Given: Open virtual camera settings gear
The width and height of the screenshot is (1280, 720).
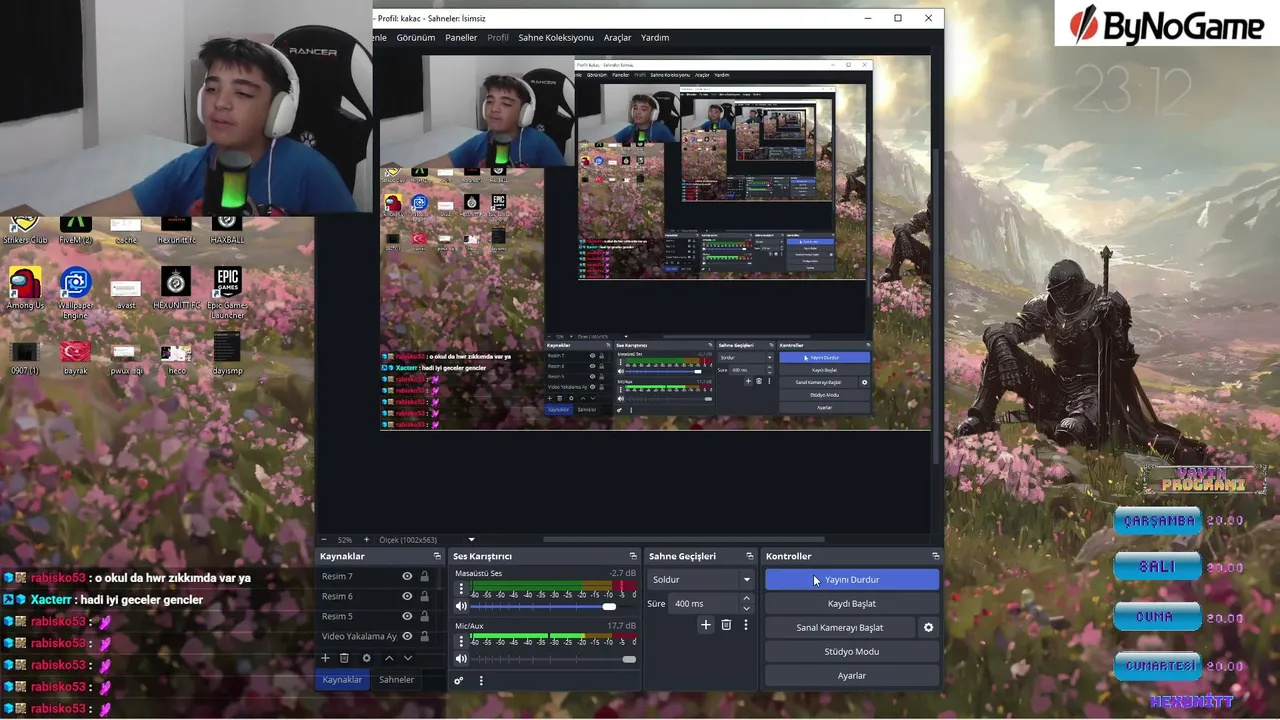Looking at the screenshot, I should (x=928, y=628).
